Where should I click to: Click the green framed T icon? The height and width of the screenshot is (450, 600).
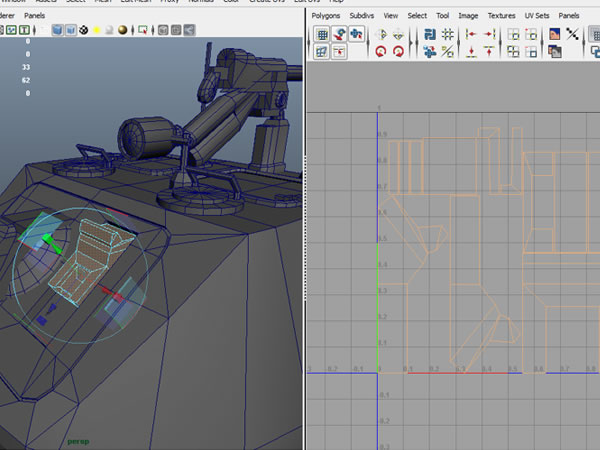(x=24, y=30)
